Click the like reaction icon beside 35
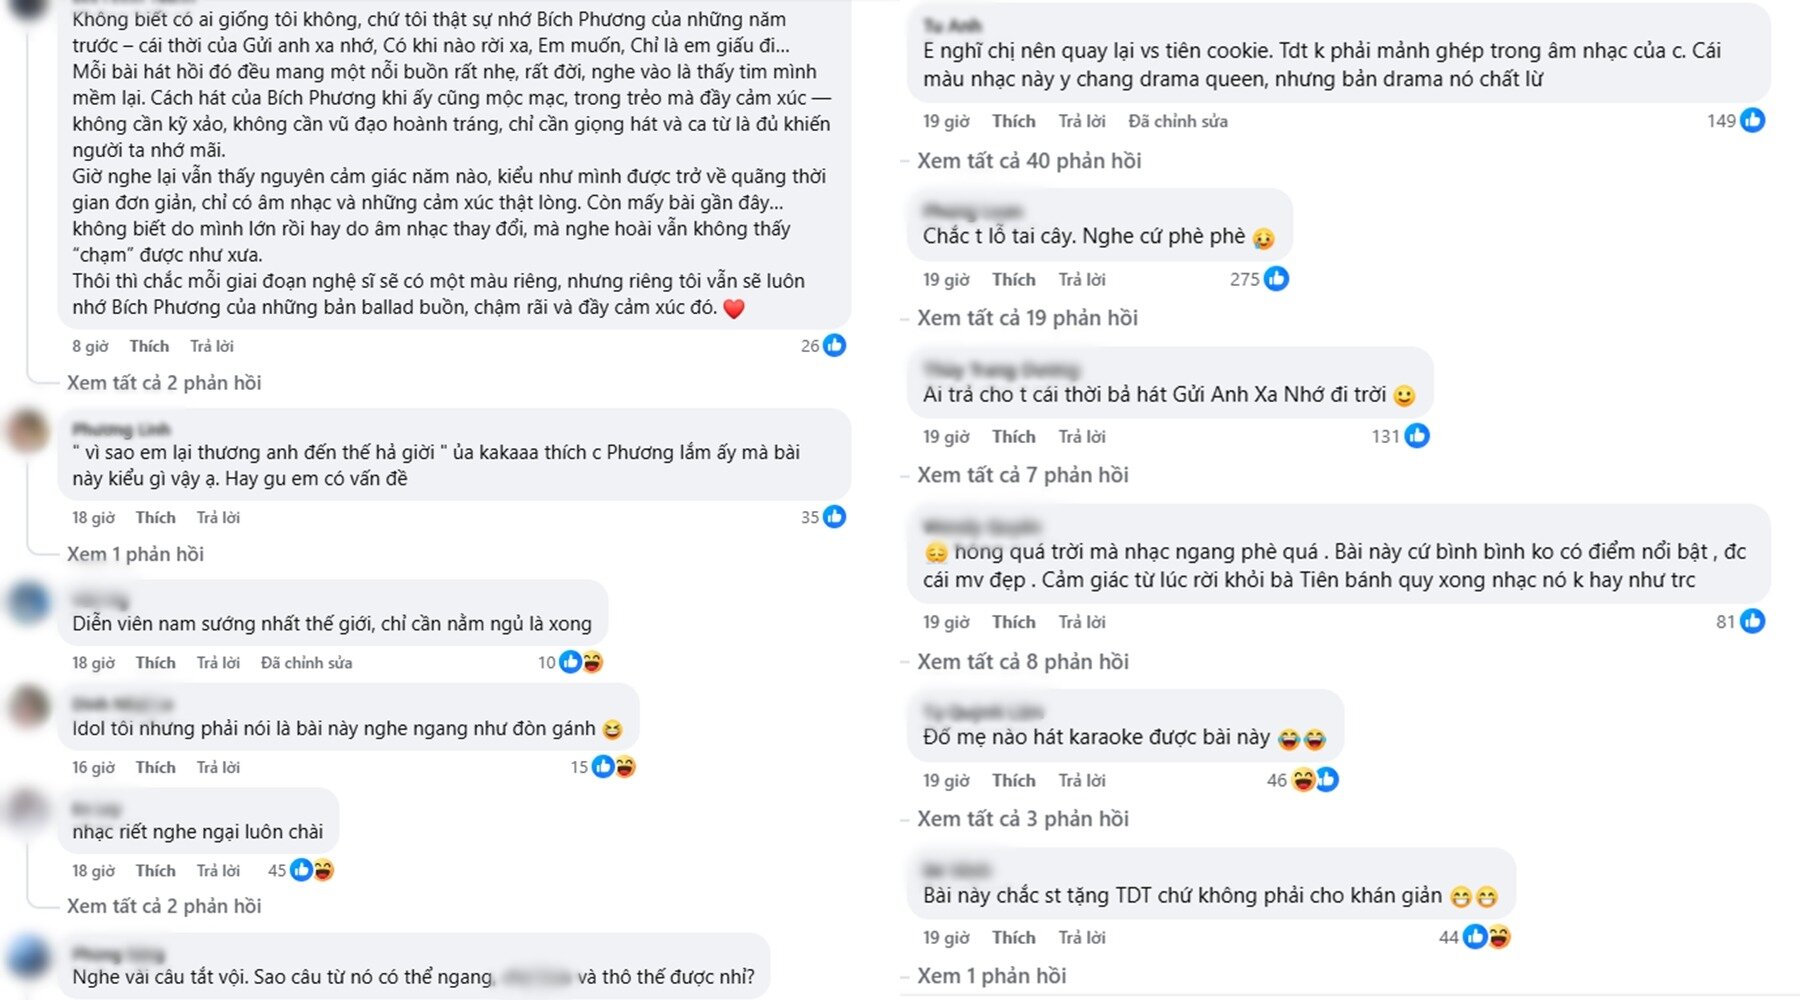1800x1000 pixels. click(834, 517)
